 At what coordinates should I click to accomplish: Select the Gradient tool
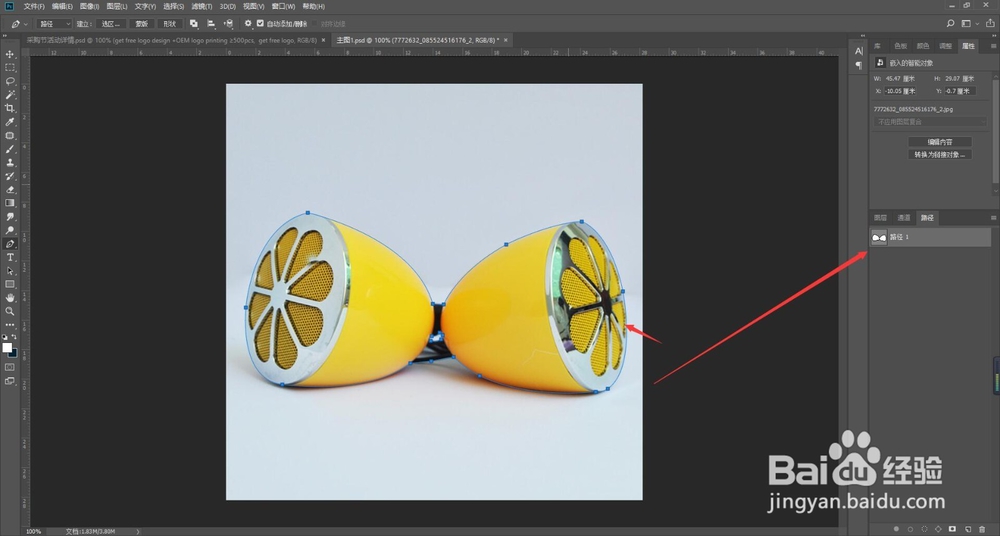tap(10, 203)
